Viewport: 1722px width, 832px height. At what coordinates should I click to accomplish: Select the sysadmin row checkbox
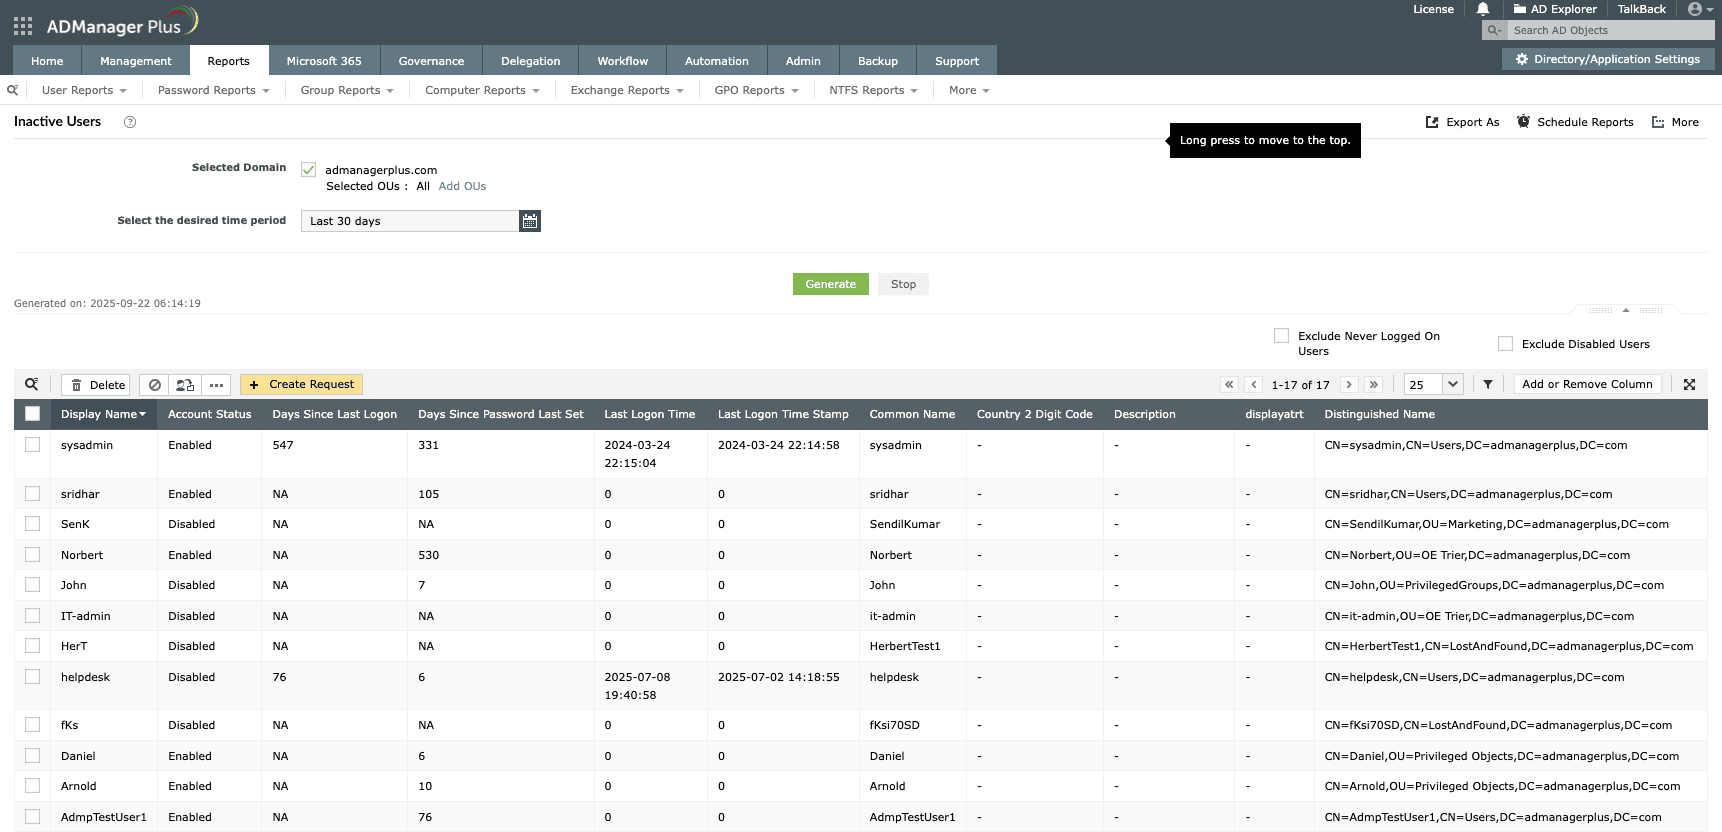pos(32,445)
